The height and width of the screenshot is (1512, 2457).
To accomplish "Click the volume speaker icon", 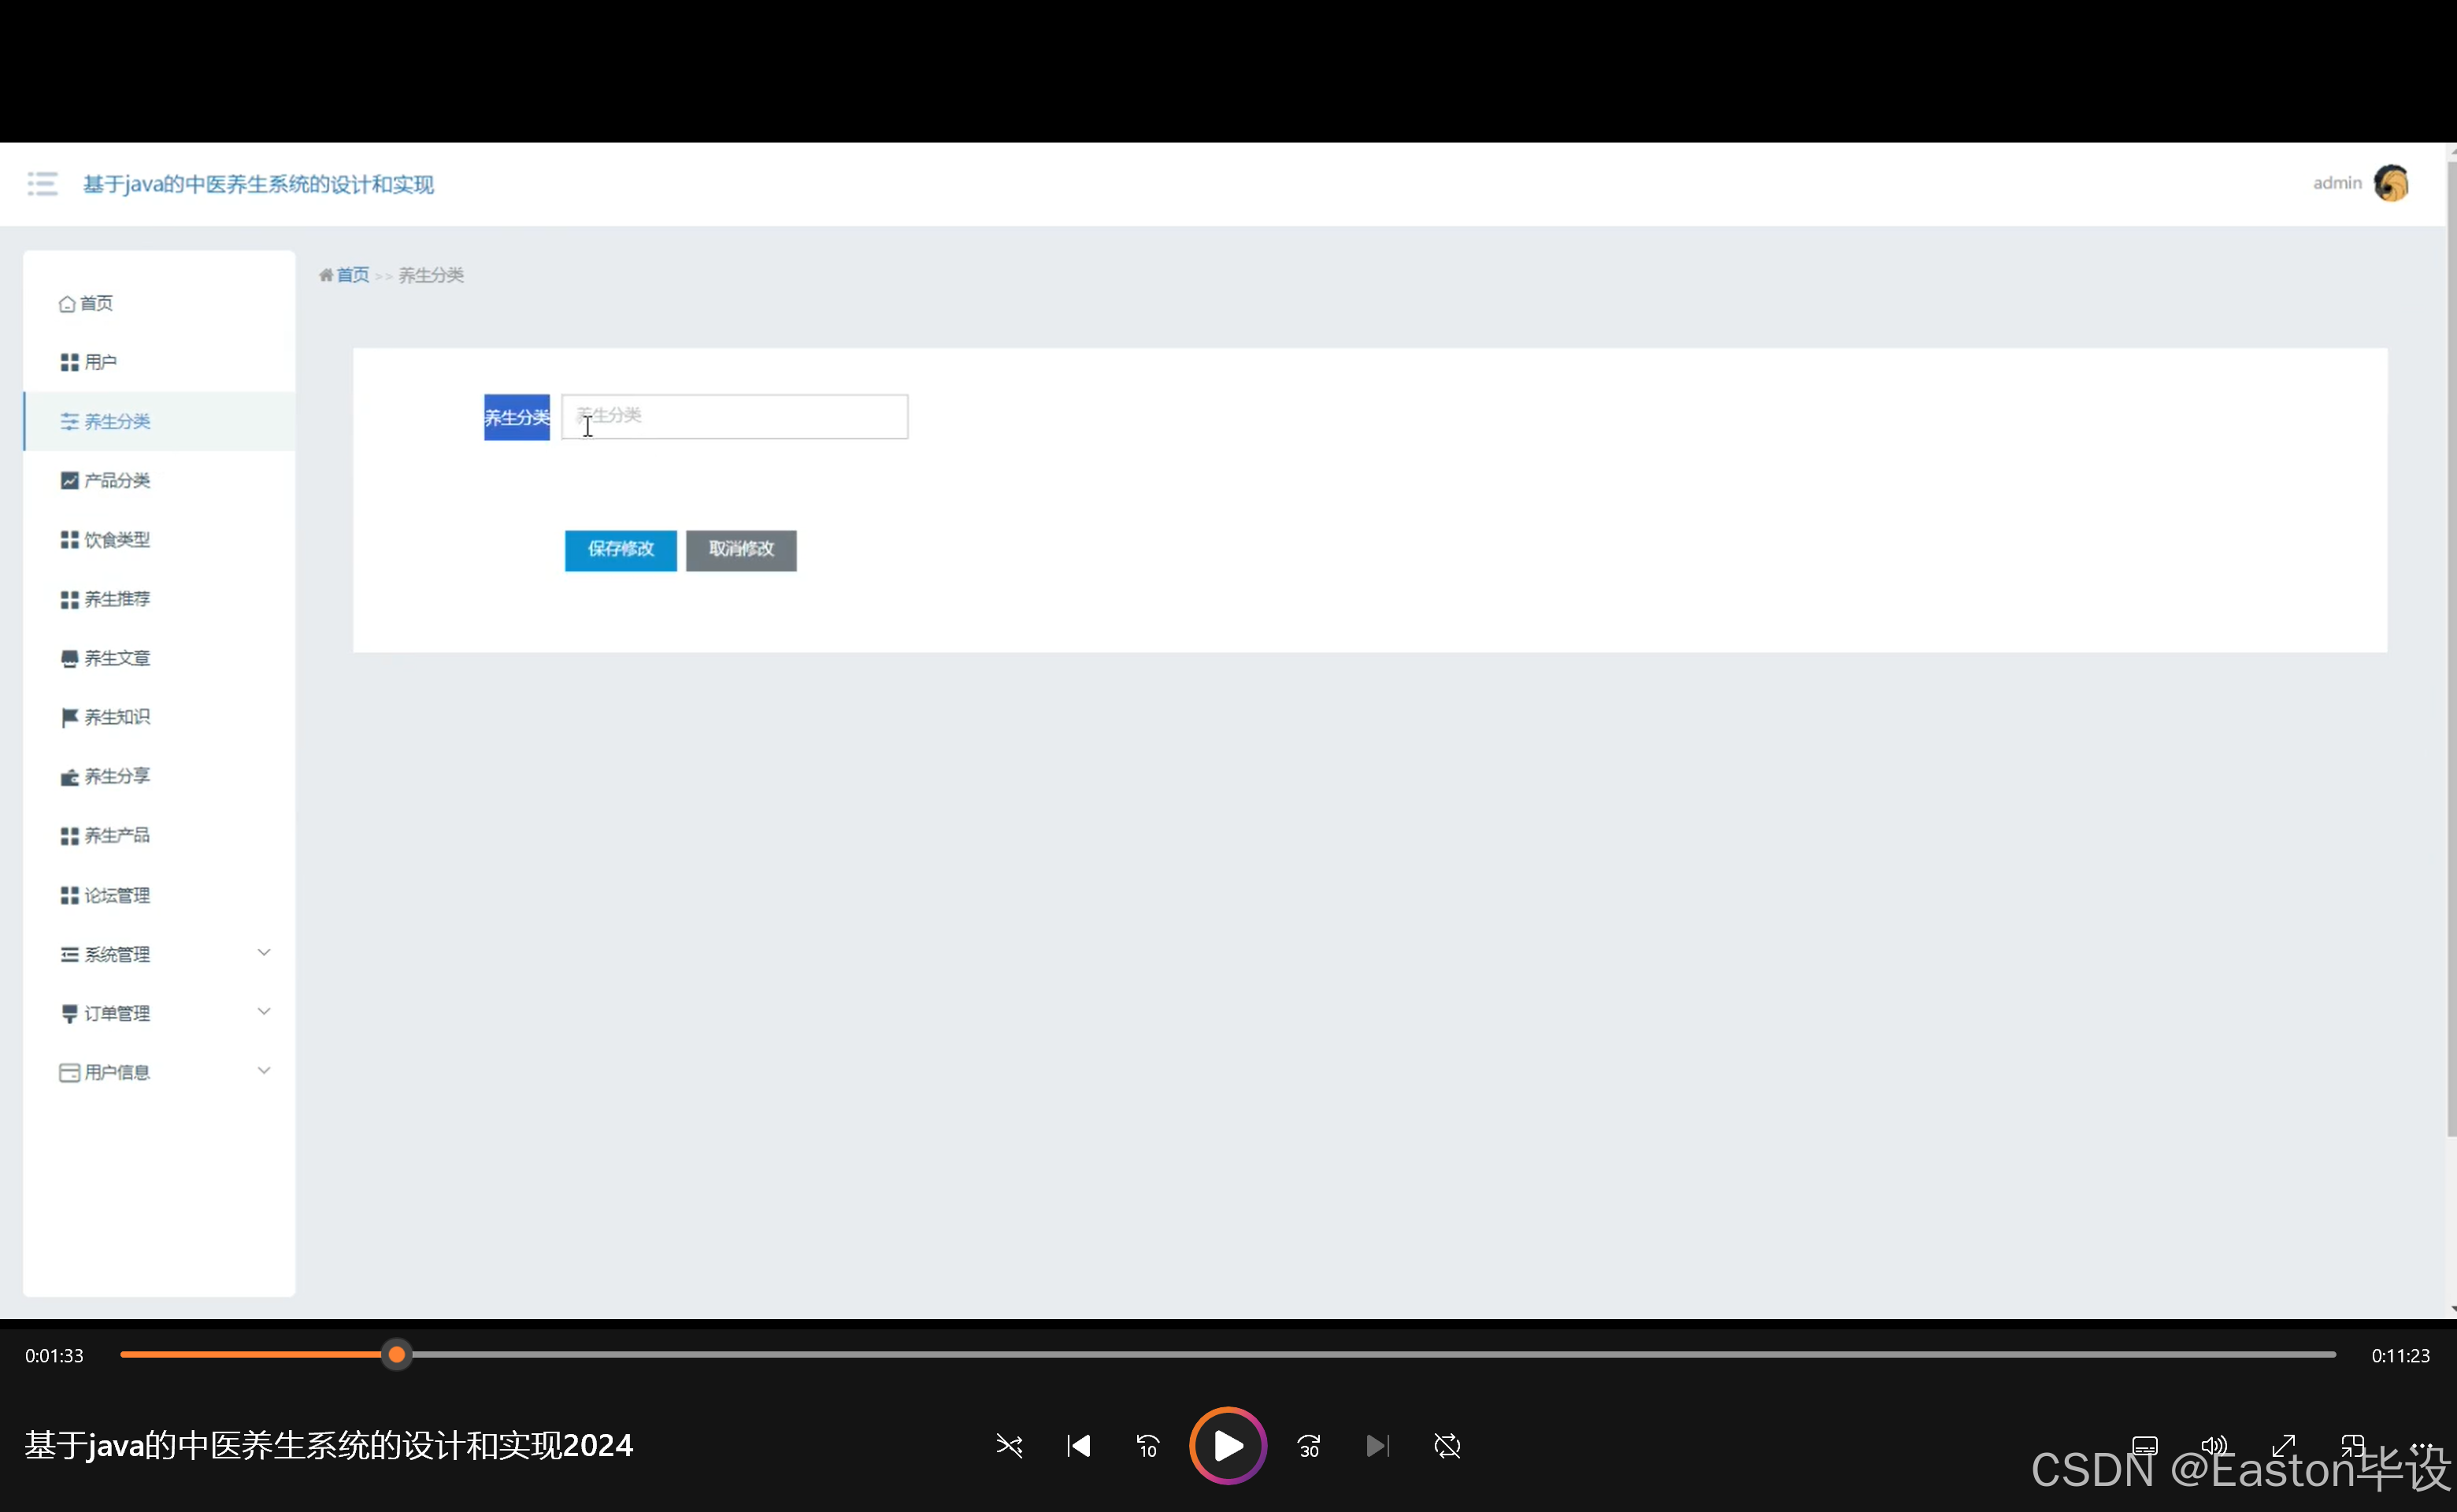I will click(x=2214, y=1446).
